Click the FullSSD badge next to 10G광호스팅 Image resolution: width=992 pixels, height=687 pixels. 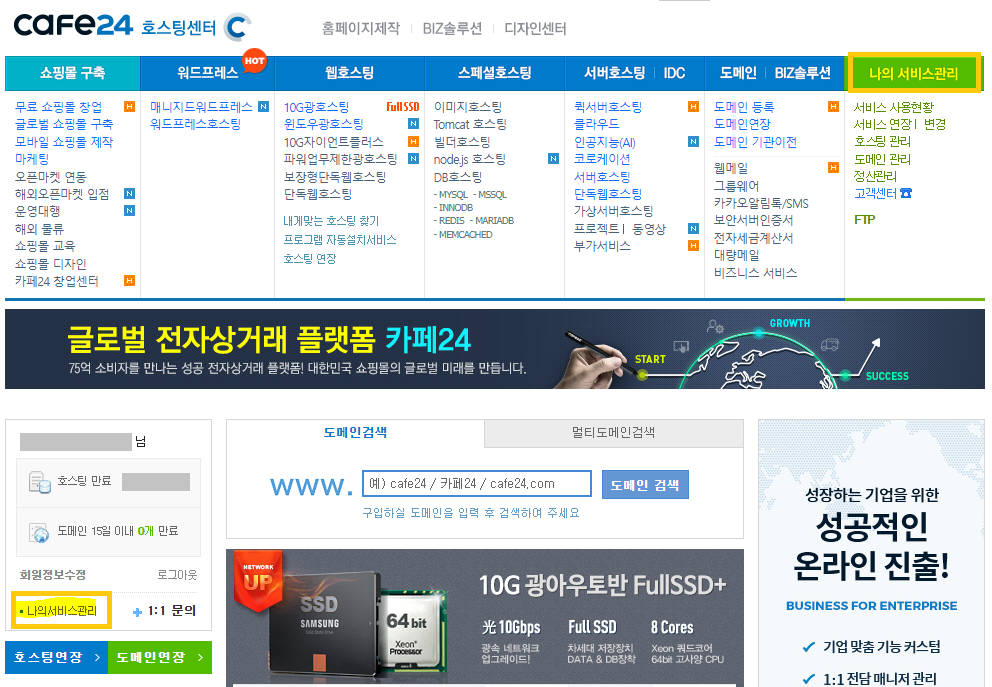[x=402, y=107]
